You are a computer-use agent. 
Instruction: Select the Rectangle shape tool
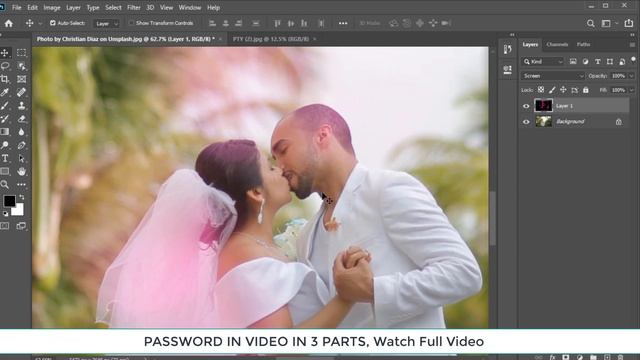[5, 171]
